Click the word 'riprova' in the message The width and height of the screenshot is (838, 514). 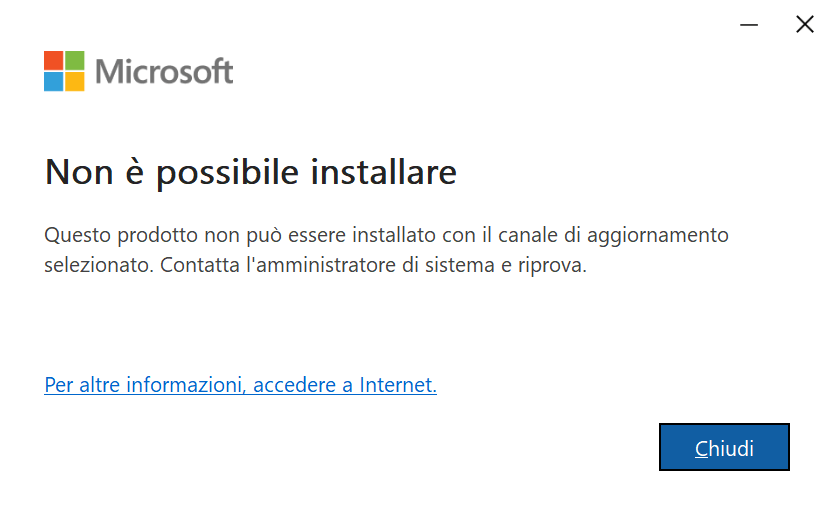pyautogui.click(x=552, y=266)
